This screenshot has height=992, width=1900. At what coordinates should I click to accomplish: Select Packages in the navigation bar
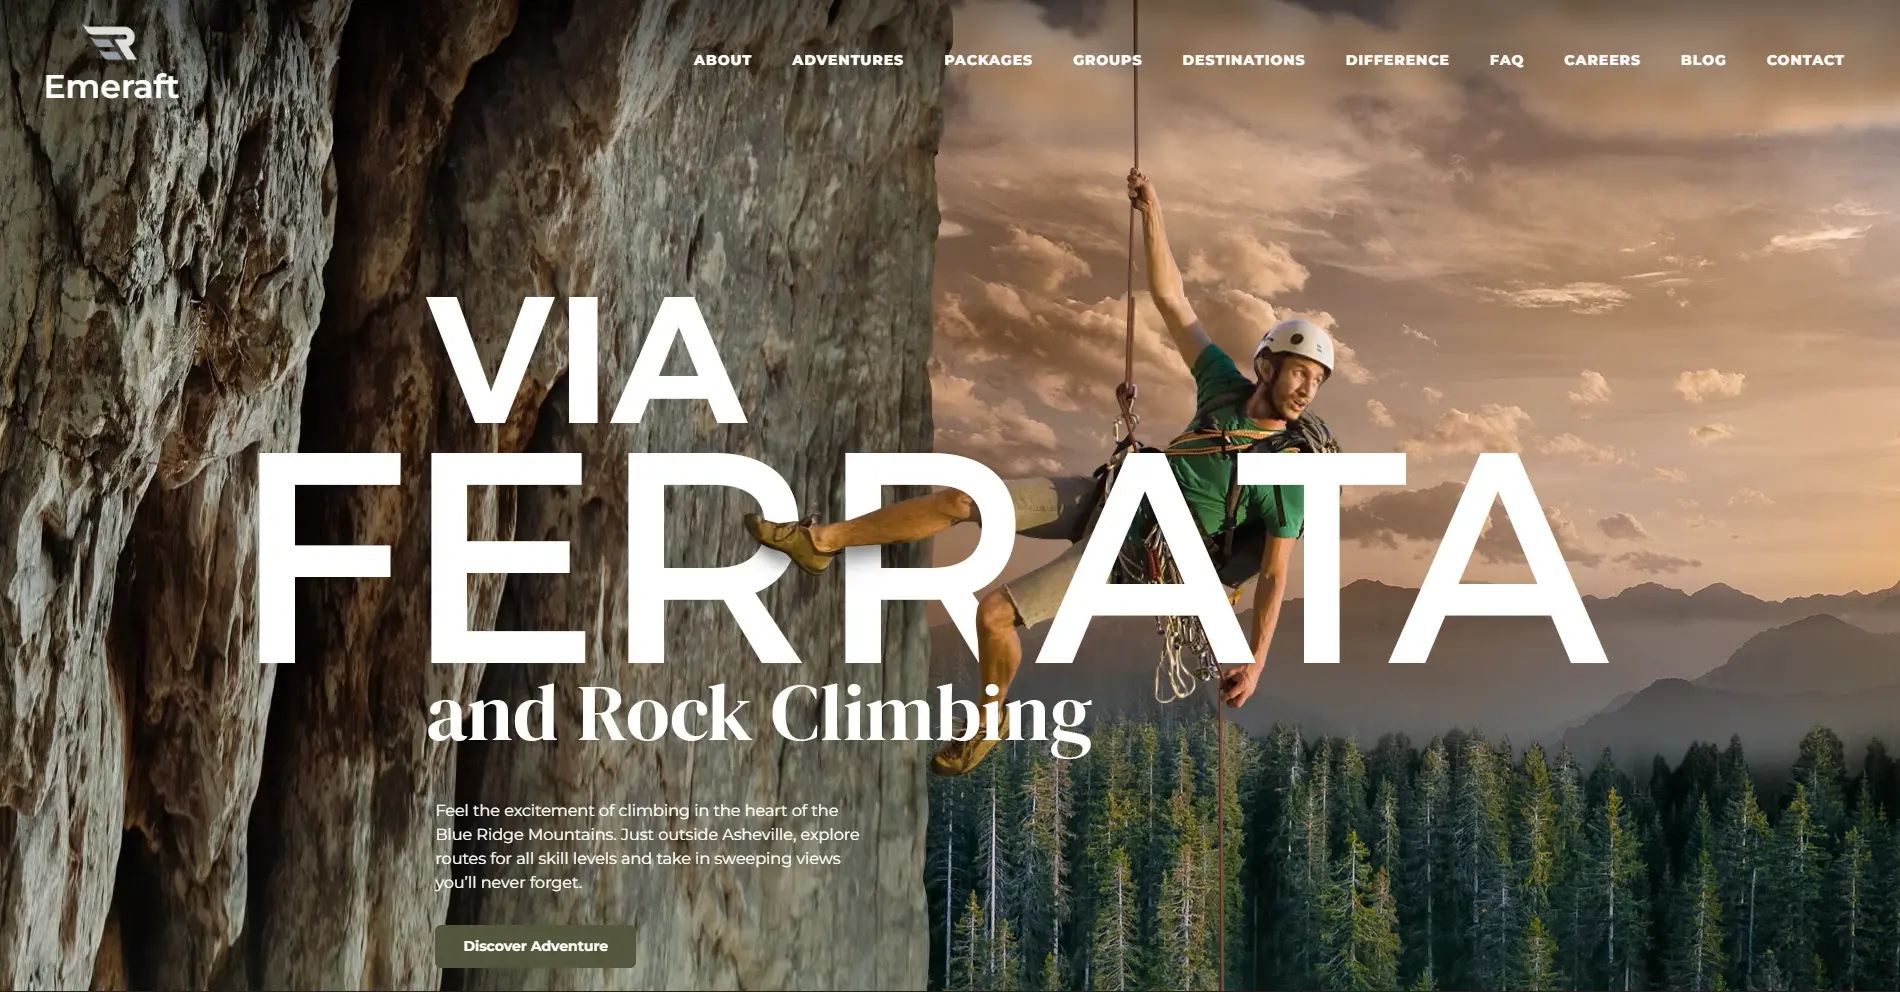988,60
